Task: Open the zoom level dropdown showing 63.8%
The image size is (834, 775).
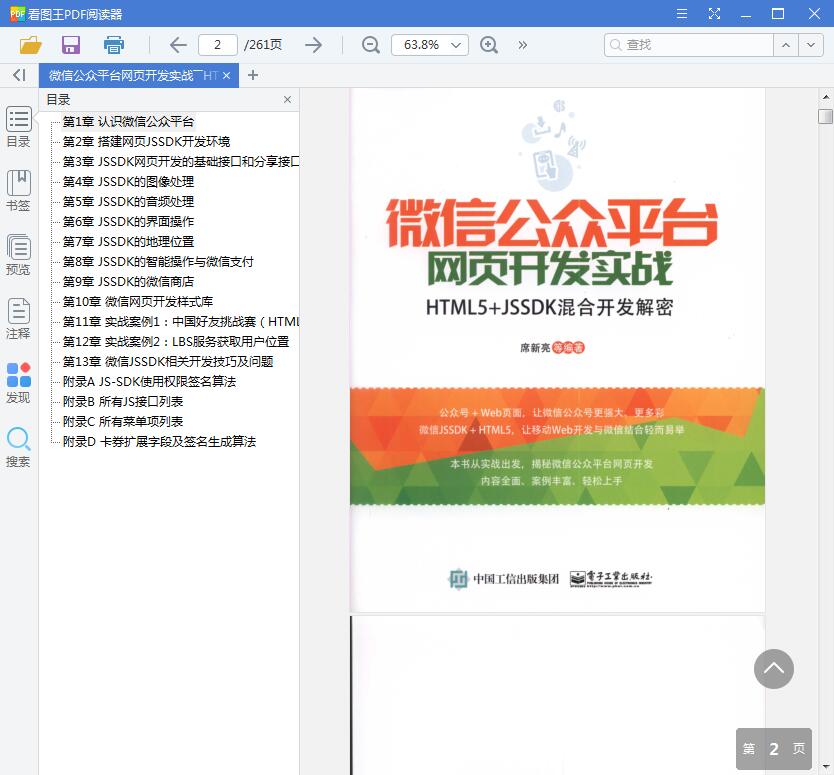Action: [430, 45]
